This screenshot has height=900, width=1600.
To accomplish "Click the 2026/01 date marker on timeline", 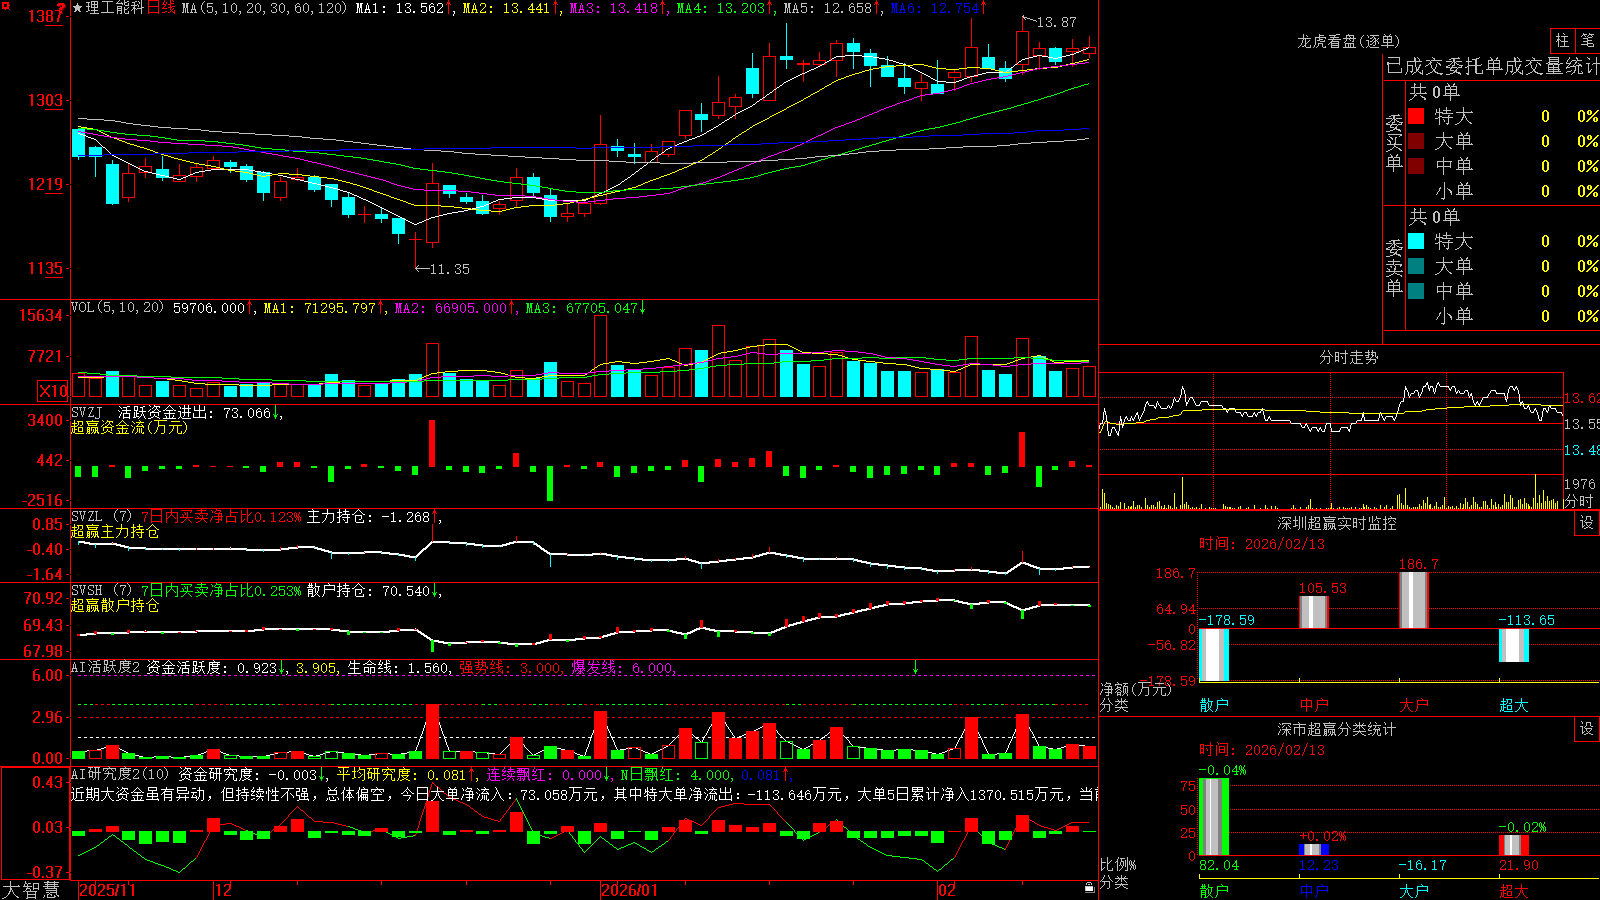I will 630,890.
